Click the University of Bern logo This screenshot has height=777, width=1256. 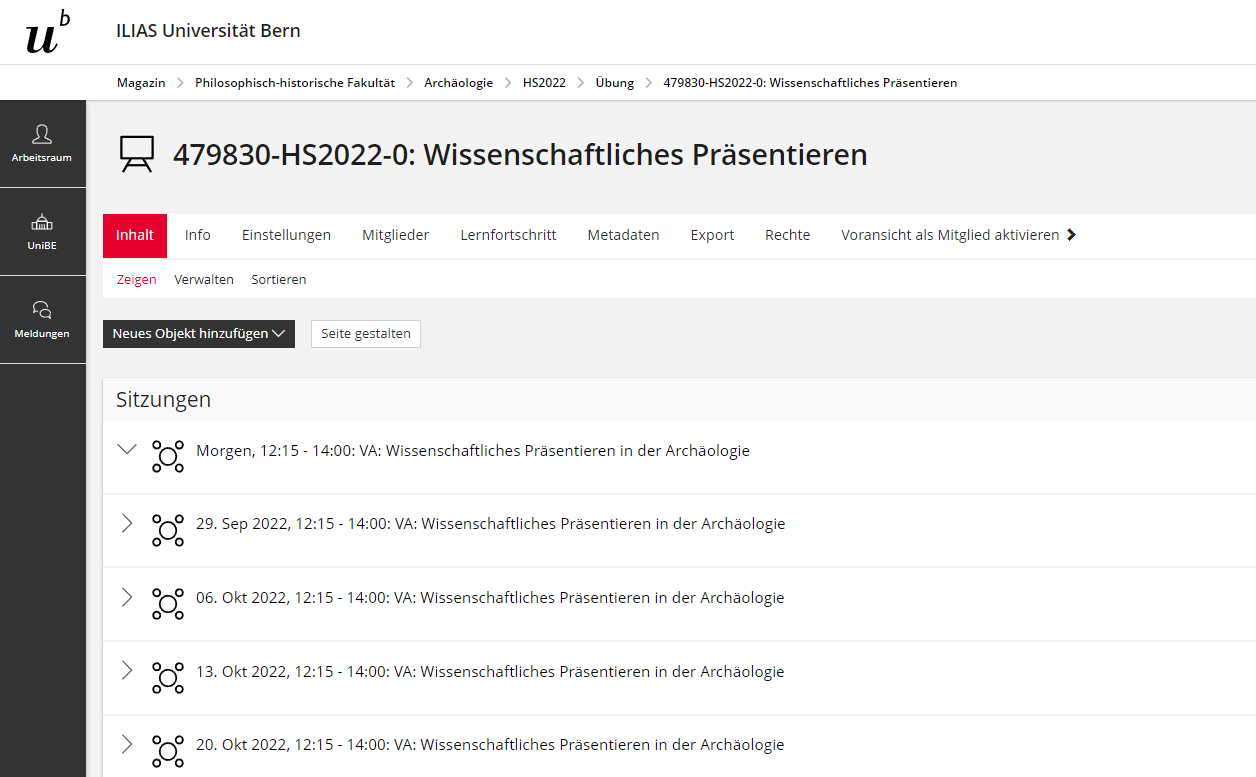(x=48, y=31)
